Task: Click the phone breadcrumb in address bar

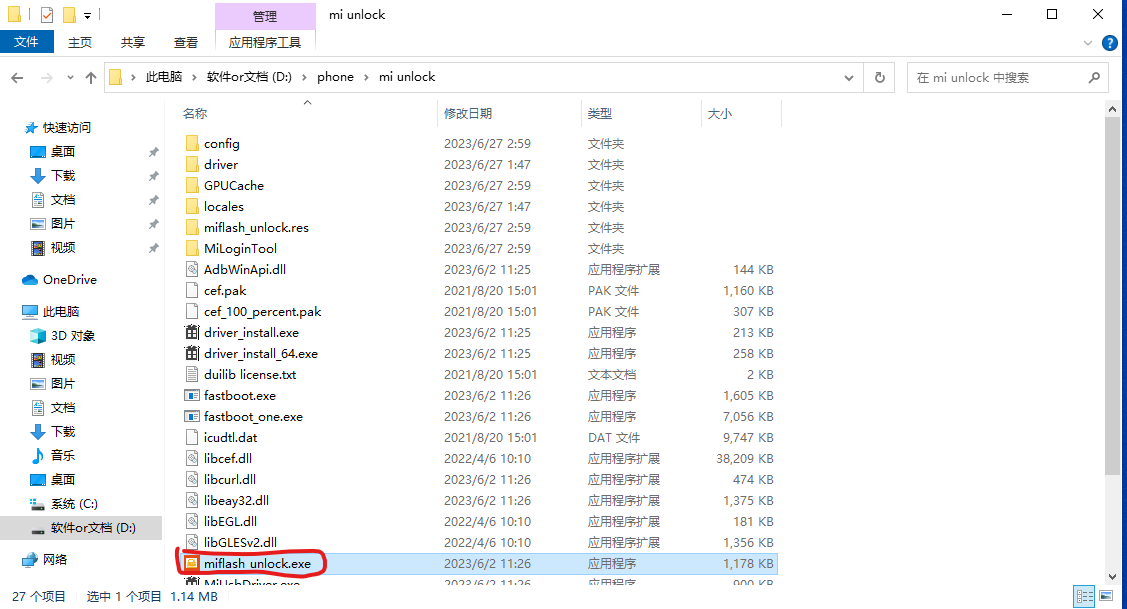Action: point(335,77)
